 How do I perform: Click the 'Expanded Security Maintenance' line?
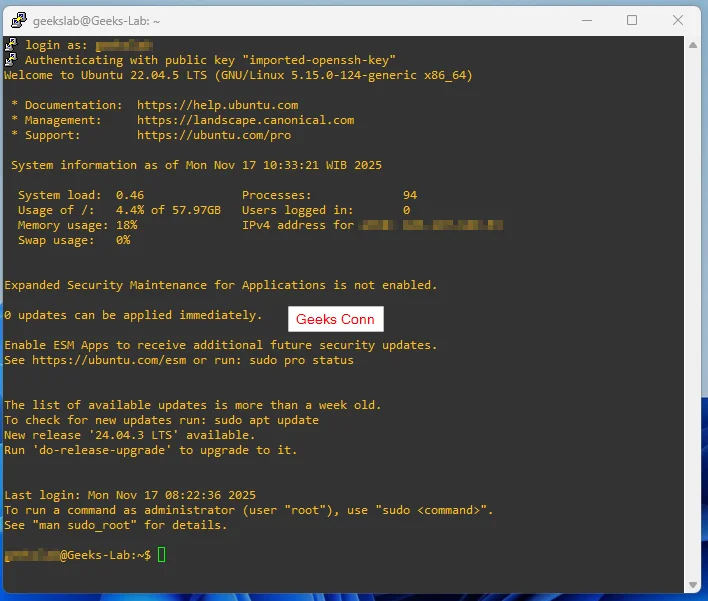221,285
